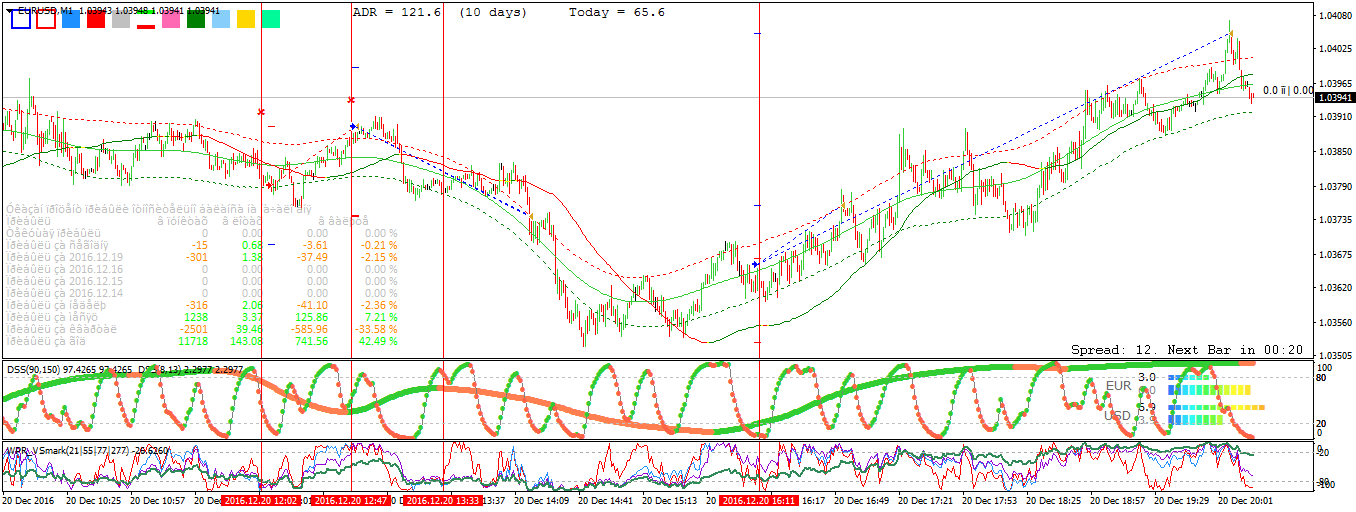Click the -585.96 stats table value
The image size is (1356, 512).
(x=309, y=329)
